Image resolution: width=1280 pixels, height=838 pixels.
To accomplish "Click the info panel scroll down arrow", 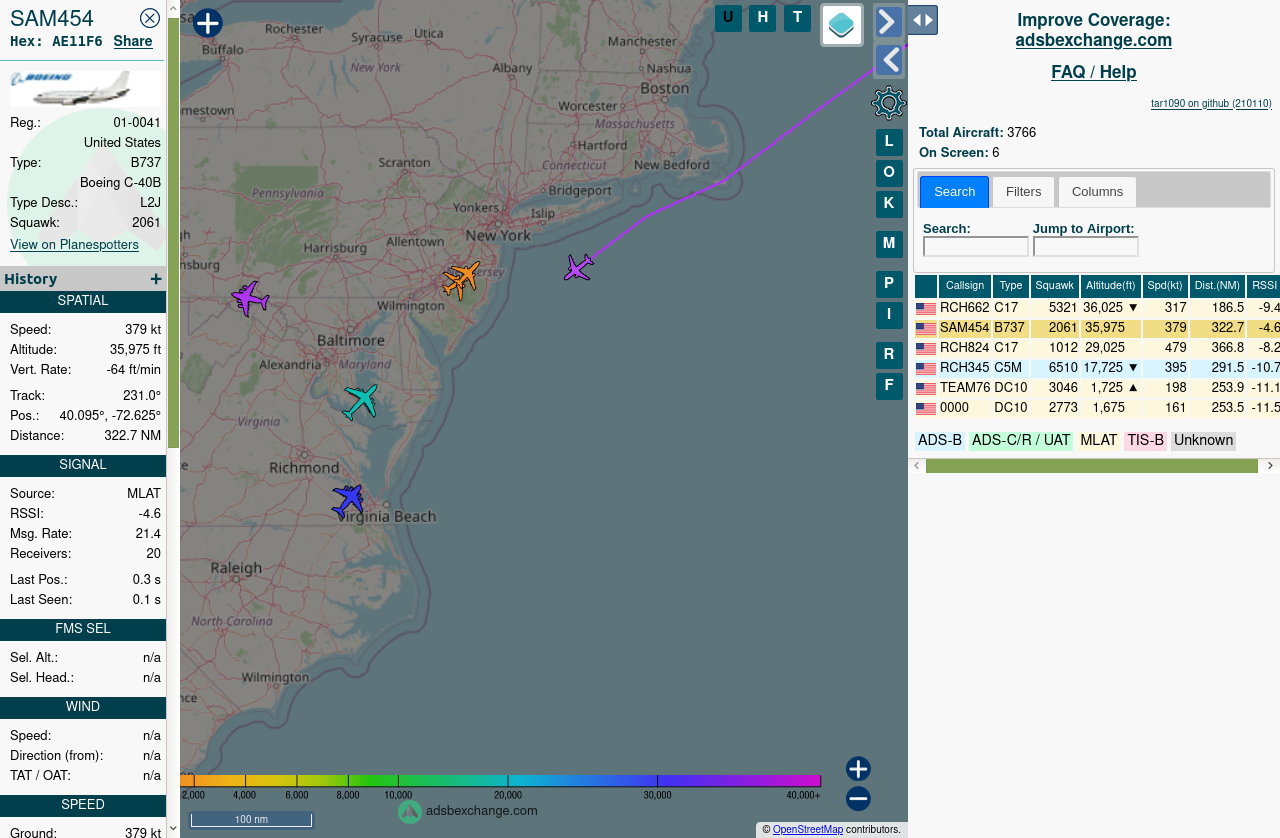I will (x=173, y=829).
